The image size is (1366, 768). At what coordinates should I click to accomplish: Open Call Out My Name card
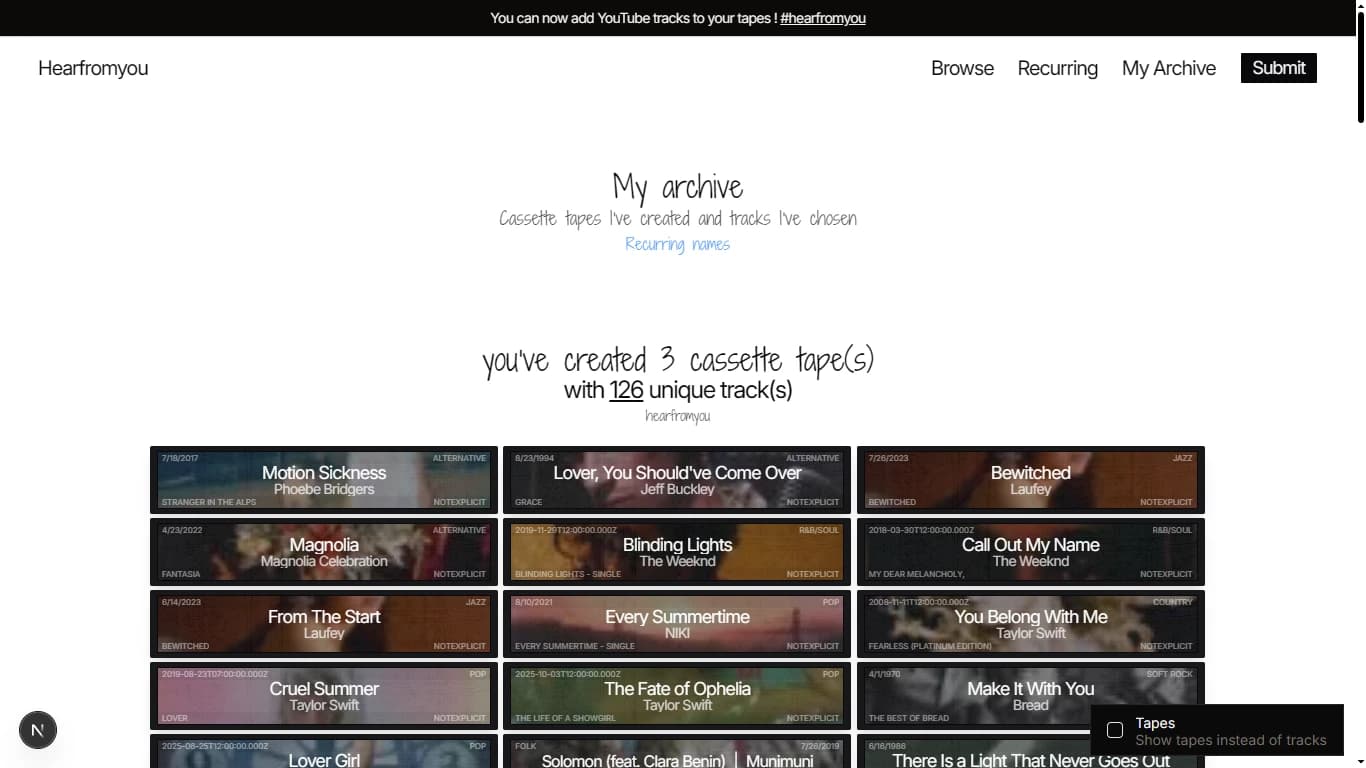pyautogui.click(x=1031, y=552)
